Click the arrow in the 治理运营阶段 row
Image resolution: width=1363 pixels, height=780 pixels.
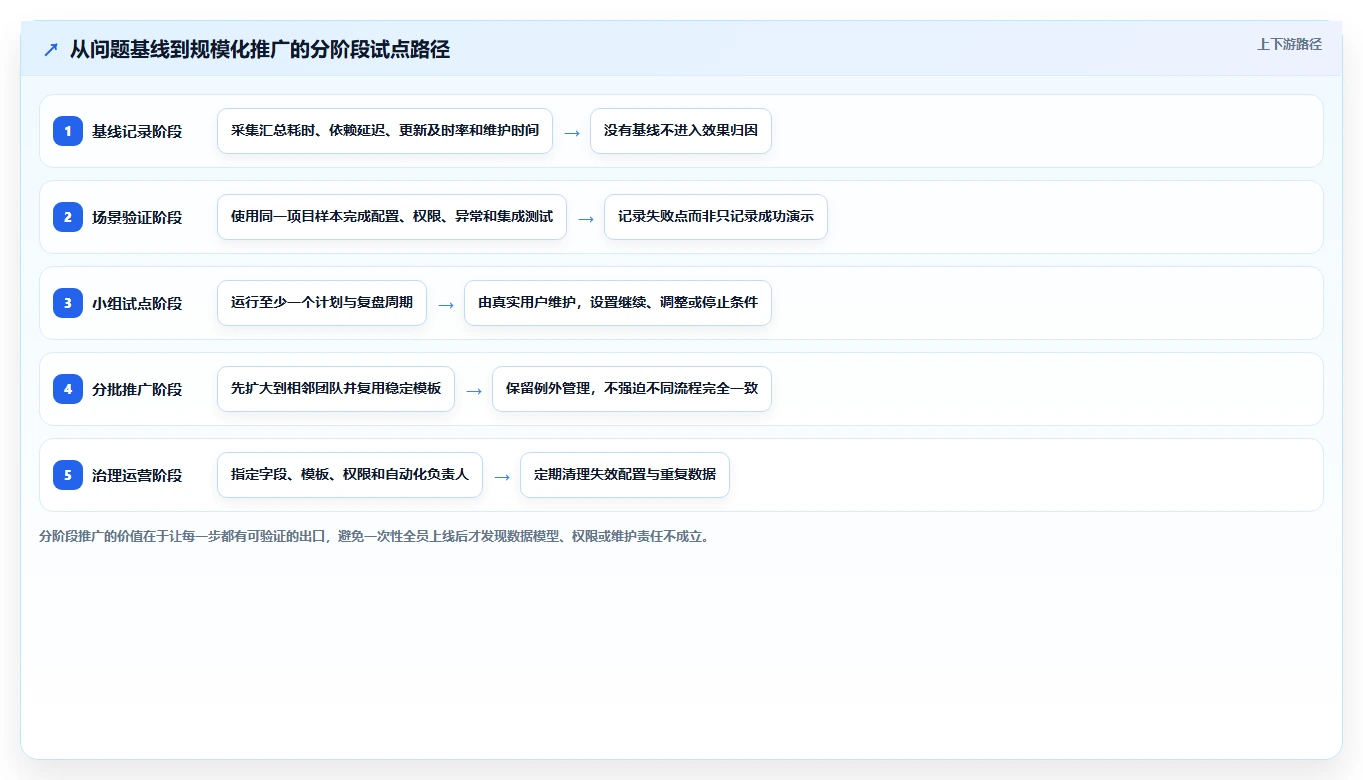[x=502, y=476]
